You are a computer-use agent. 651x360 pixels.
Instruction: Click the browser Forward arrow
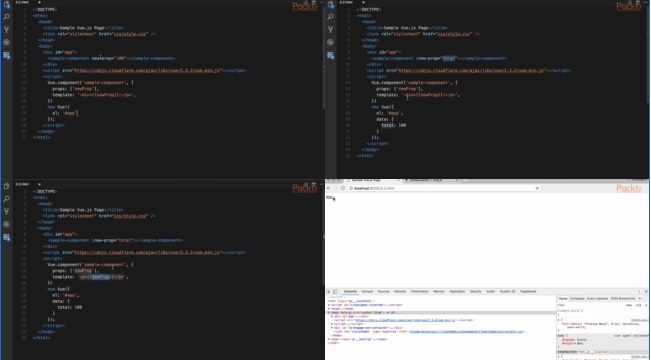pos(335,188)
